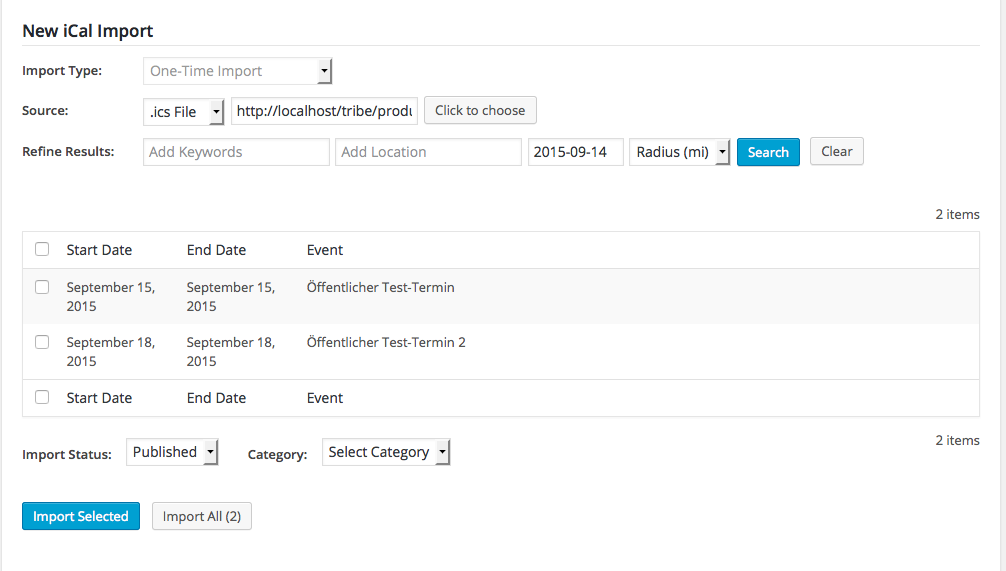Click the Import All (2) button
Screen dimensions: 1006x571
(201, 516)
